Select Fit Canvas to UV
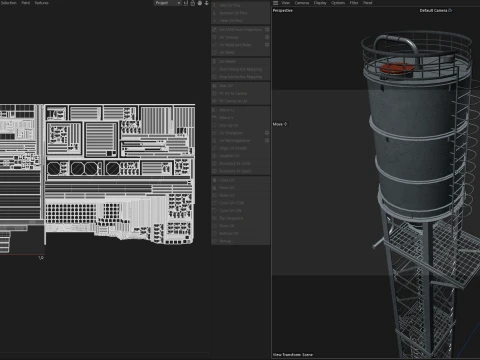 [x=240, y=101]
